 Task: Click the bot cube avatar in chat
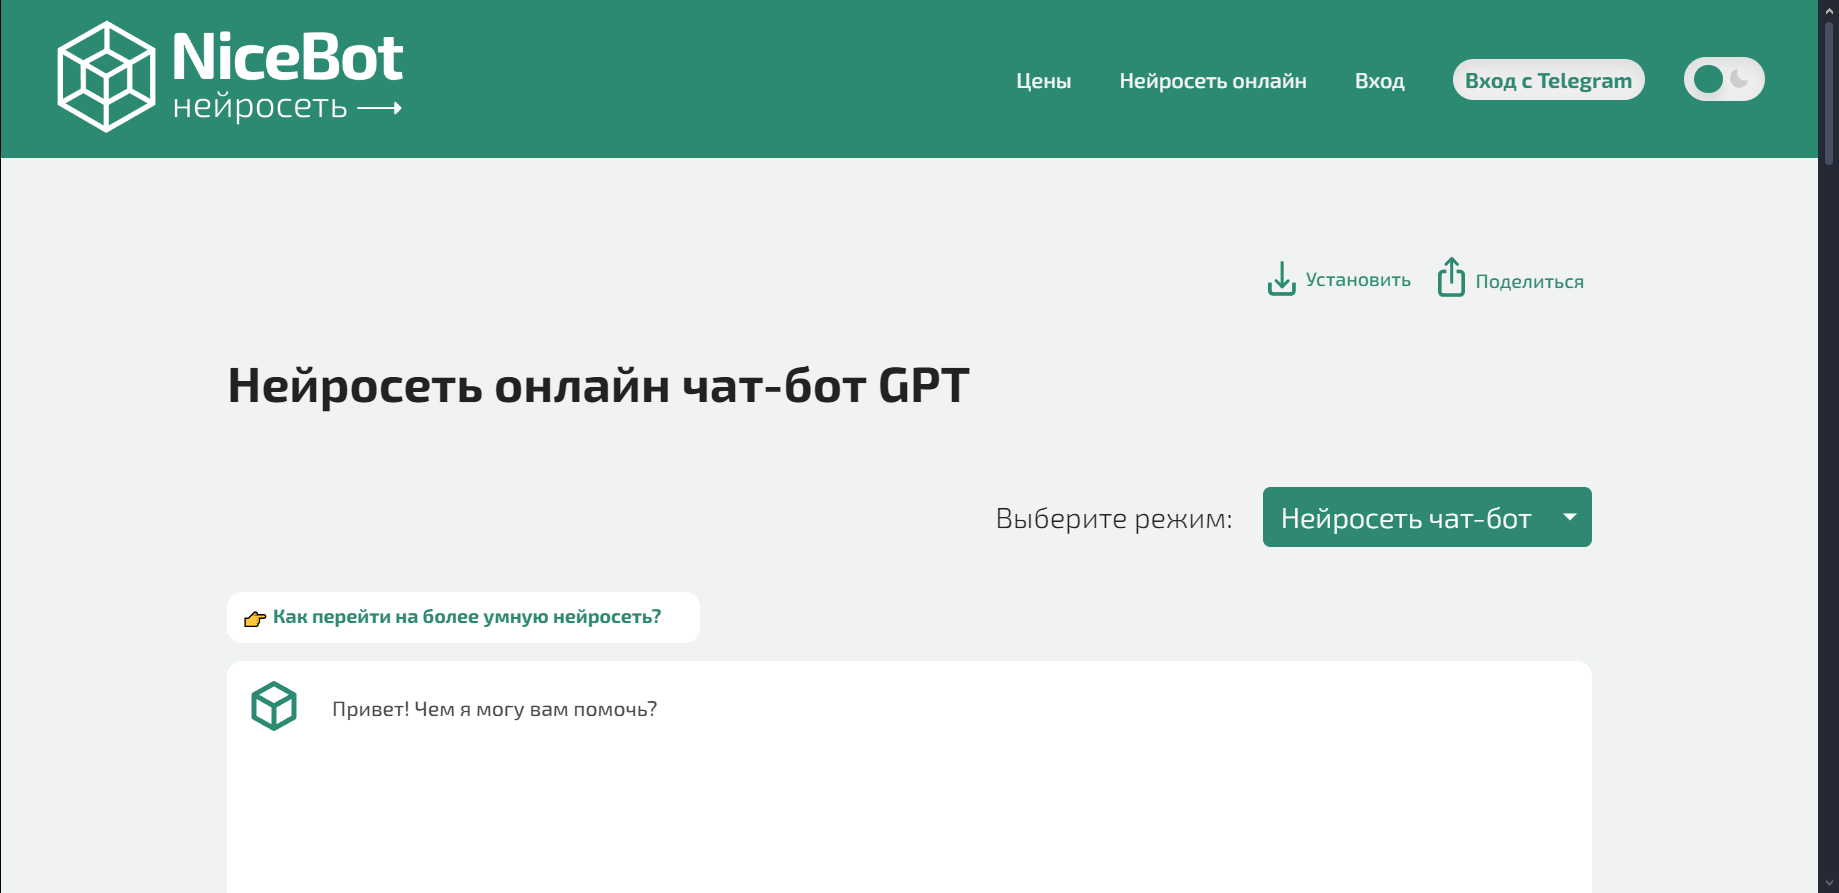(274, 706)
